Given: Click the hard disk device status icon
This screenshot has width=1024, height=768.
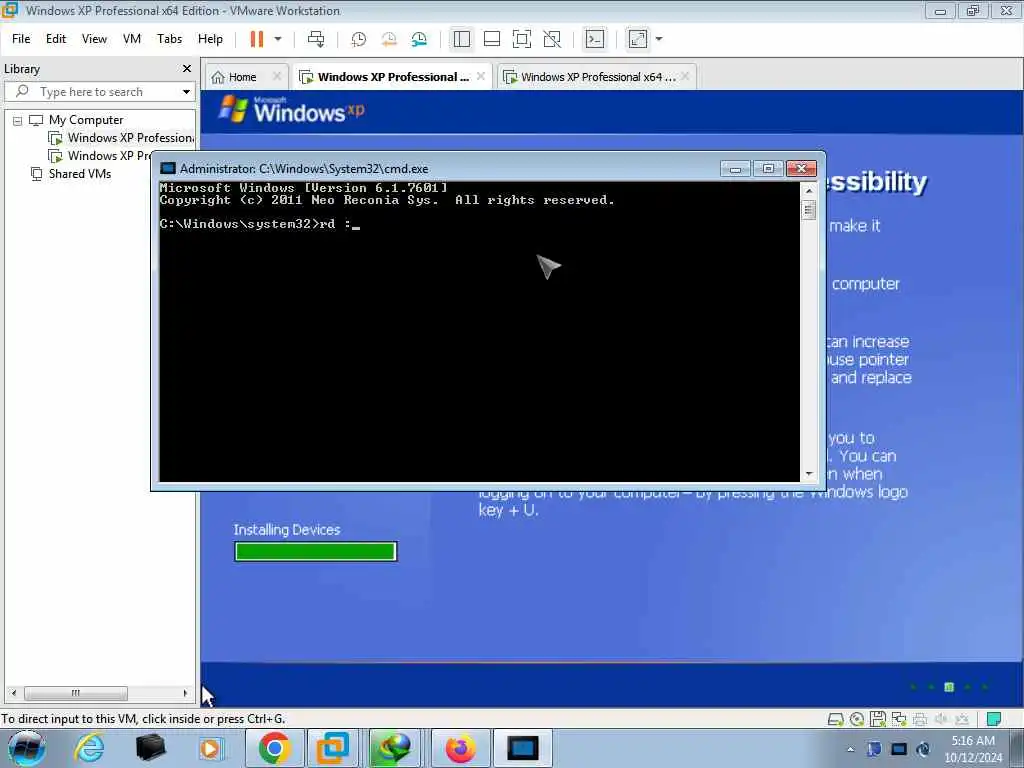Looking at the screenshot, I should (835, 720).
